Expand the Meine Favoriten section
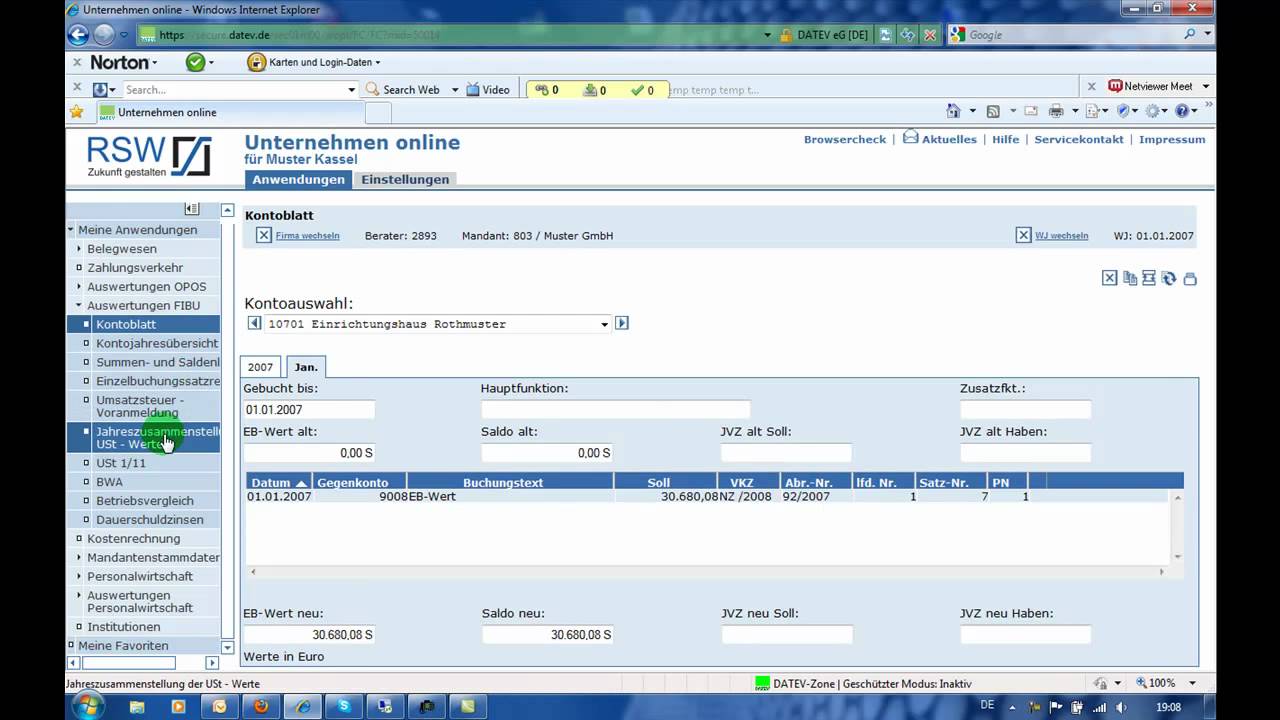This screenshot has height=720, width=1280. click(x=71, y=645)
